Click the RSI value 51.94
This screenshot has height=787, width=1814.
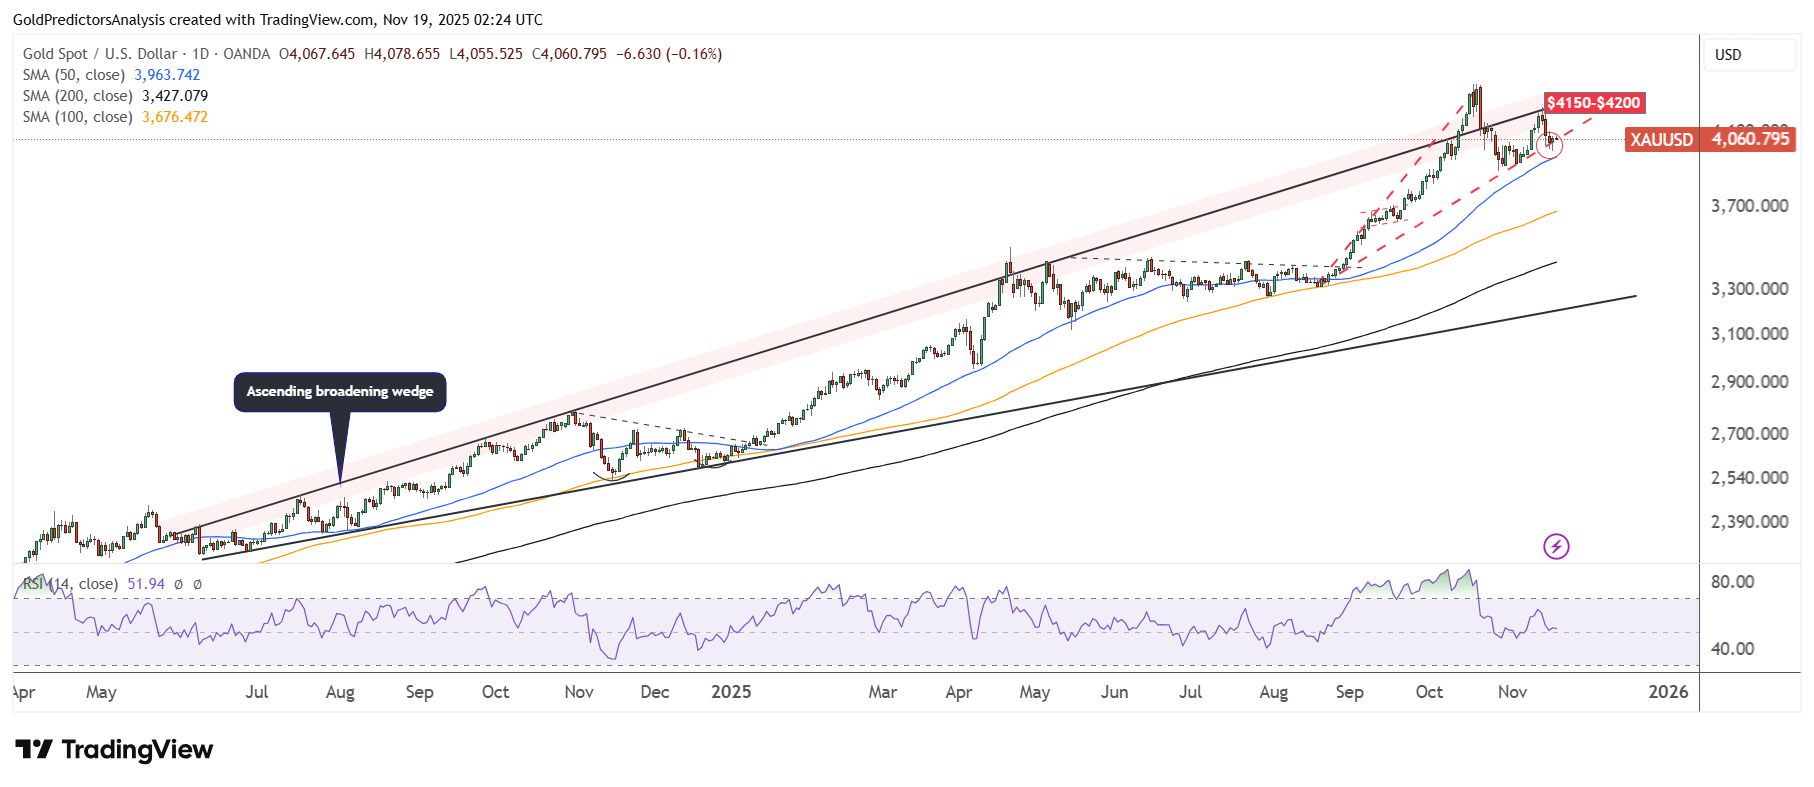(x=146, y=584)
